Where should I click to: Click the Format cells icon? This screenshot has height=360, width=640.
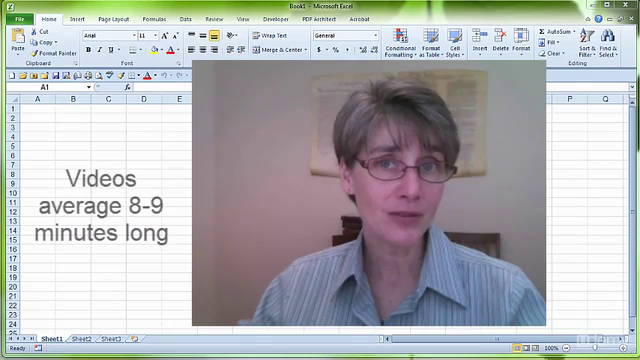(x=521, y=36)
